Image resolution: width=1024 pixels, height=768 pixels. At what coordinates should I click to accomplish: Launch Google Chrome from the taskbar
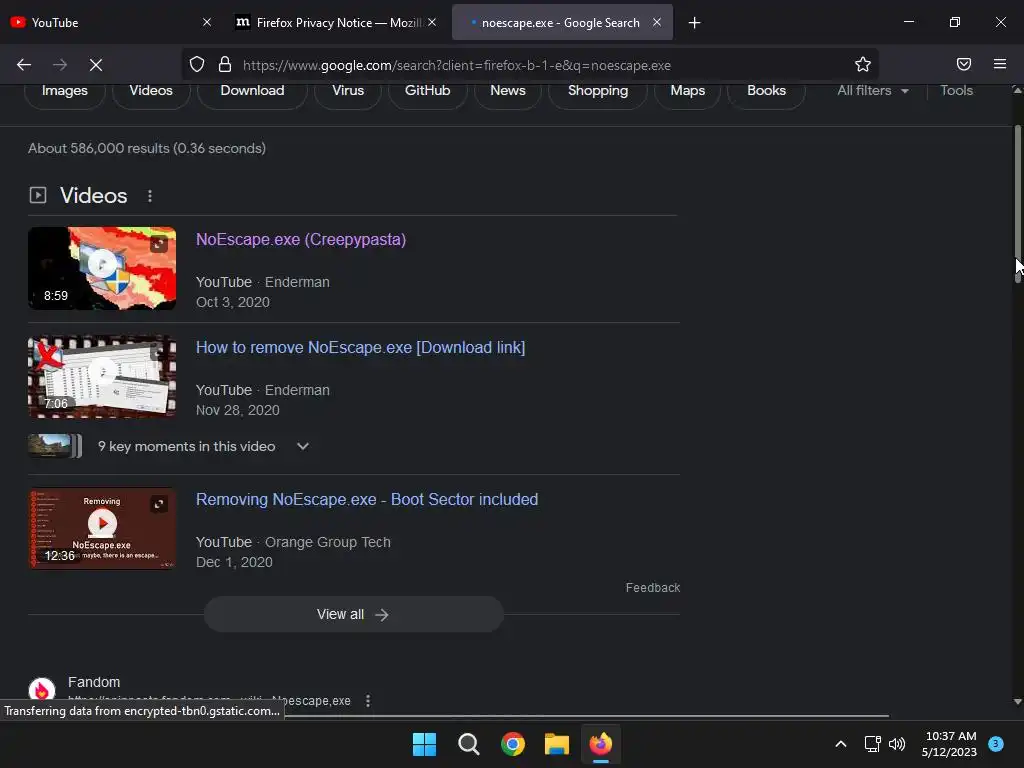pyautogui.click(x=513, y=744)
